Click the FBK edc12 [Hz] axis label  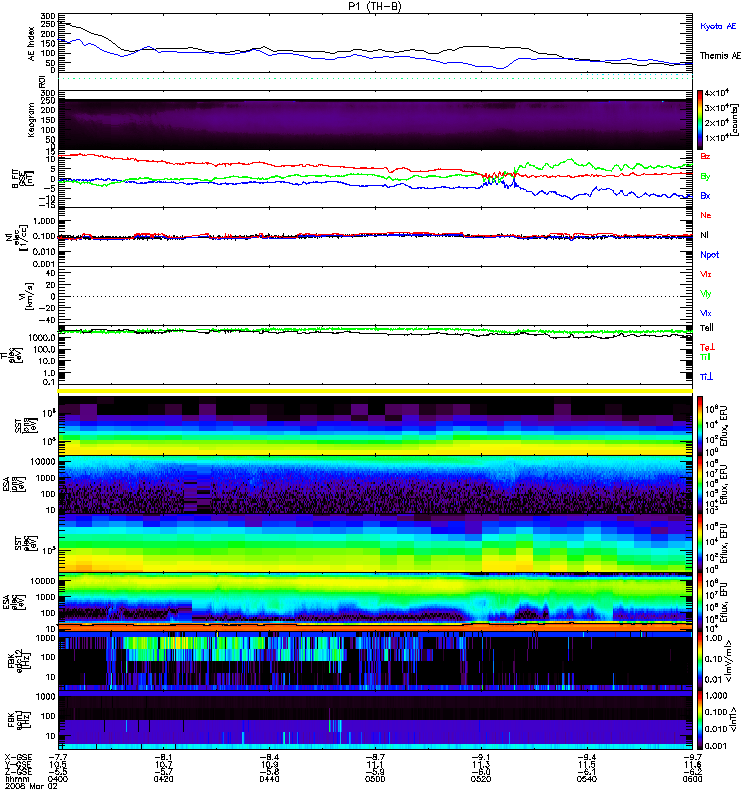(17, 662)
